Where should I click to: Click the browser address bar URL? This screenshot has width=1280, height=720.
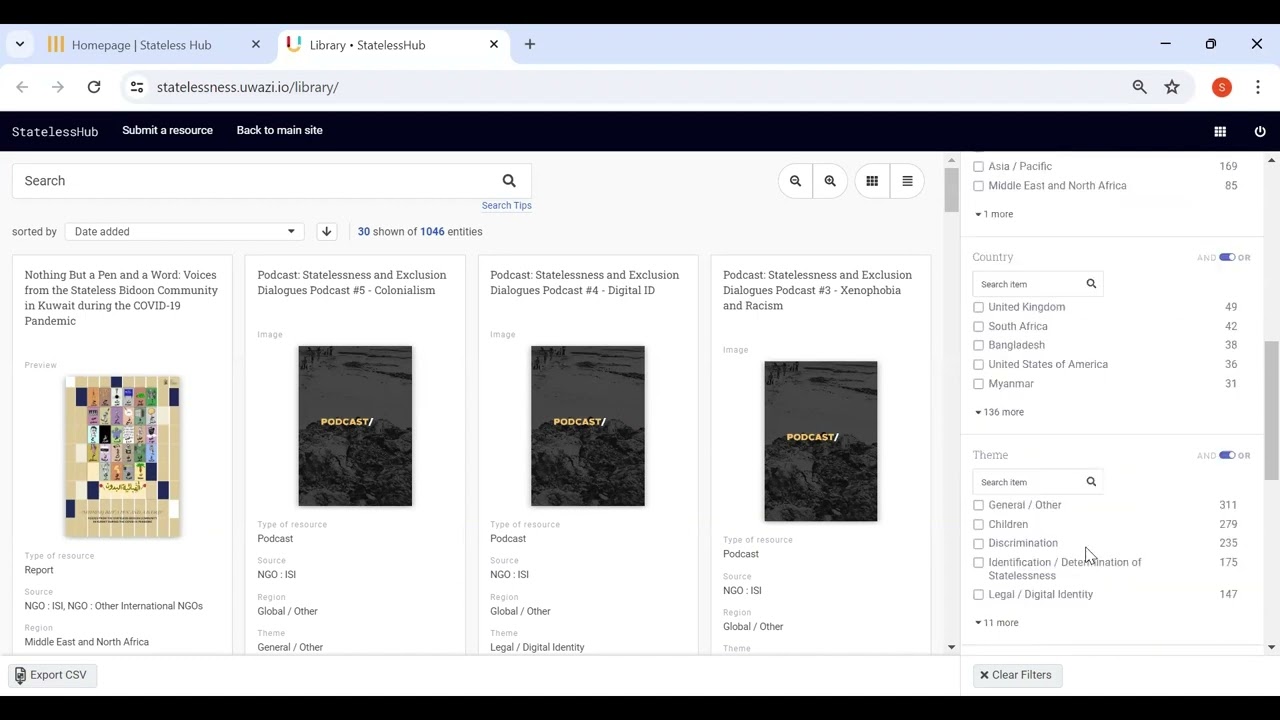tap(248, 87)
